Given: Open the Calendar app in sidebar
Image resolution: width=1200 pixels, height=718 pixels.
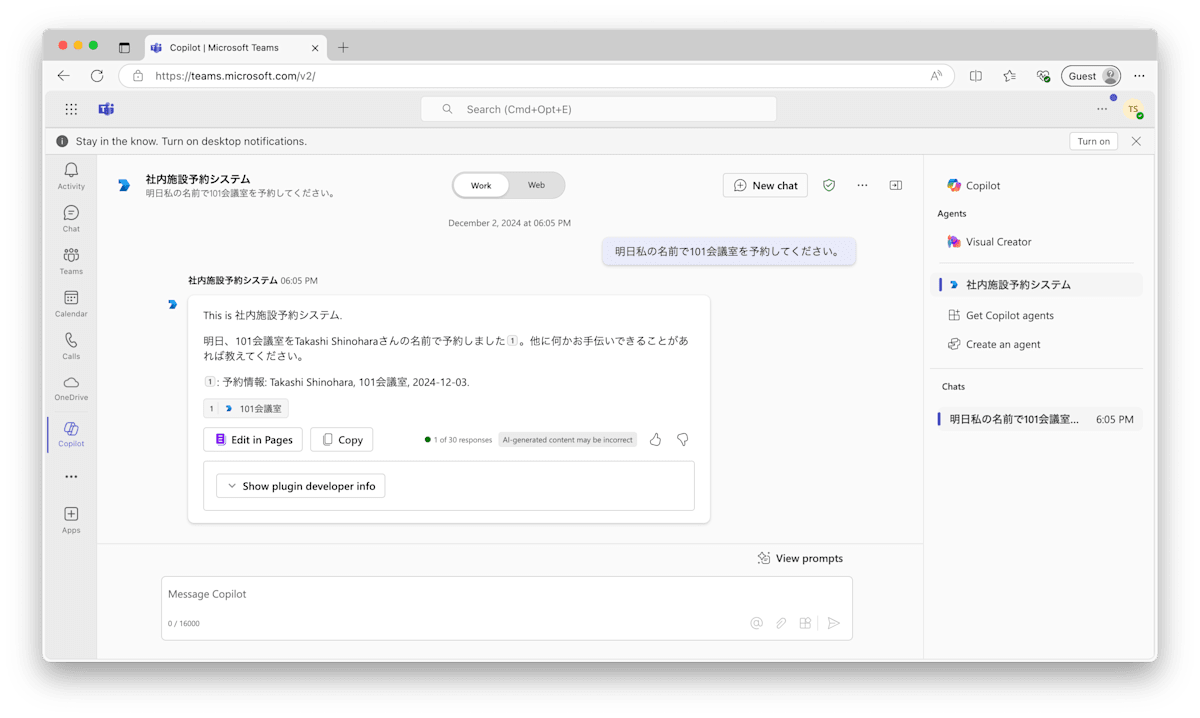Looking at the screenshot, I should click(71, 304).
